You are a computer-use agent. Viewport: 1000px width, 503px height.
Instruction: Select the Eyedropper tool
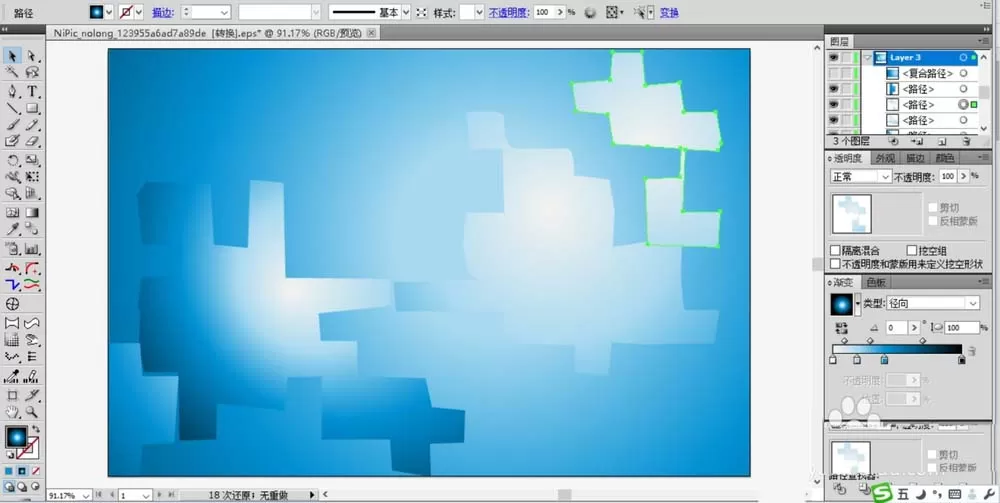(12, 229)
